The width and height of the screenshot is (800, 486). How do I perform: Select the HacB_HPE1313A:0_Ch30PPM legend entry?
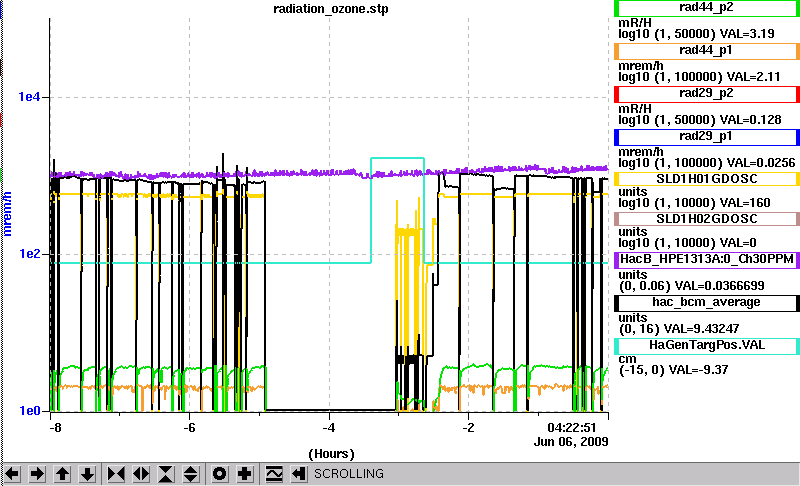click(707, 259)
